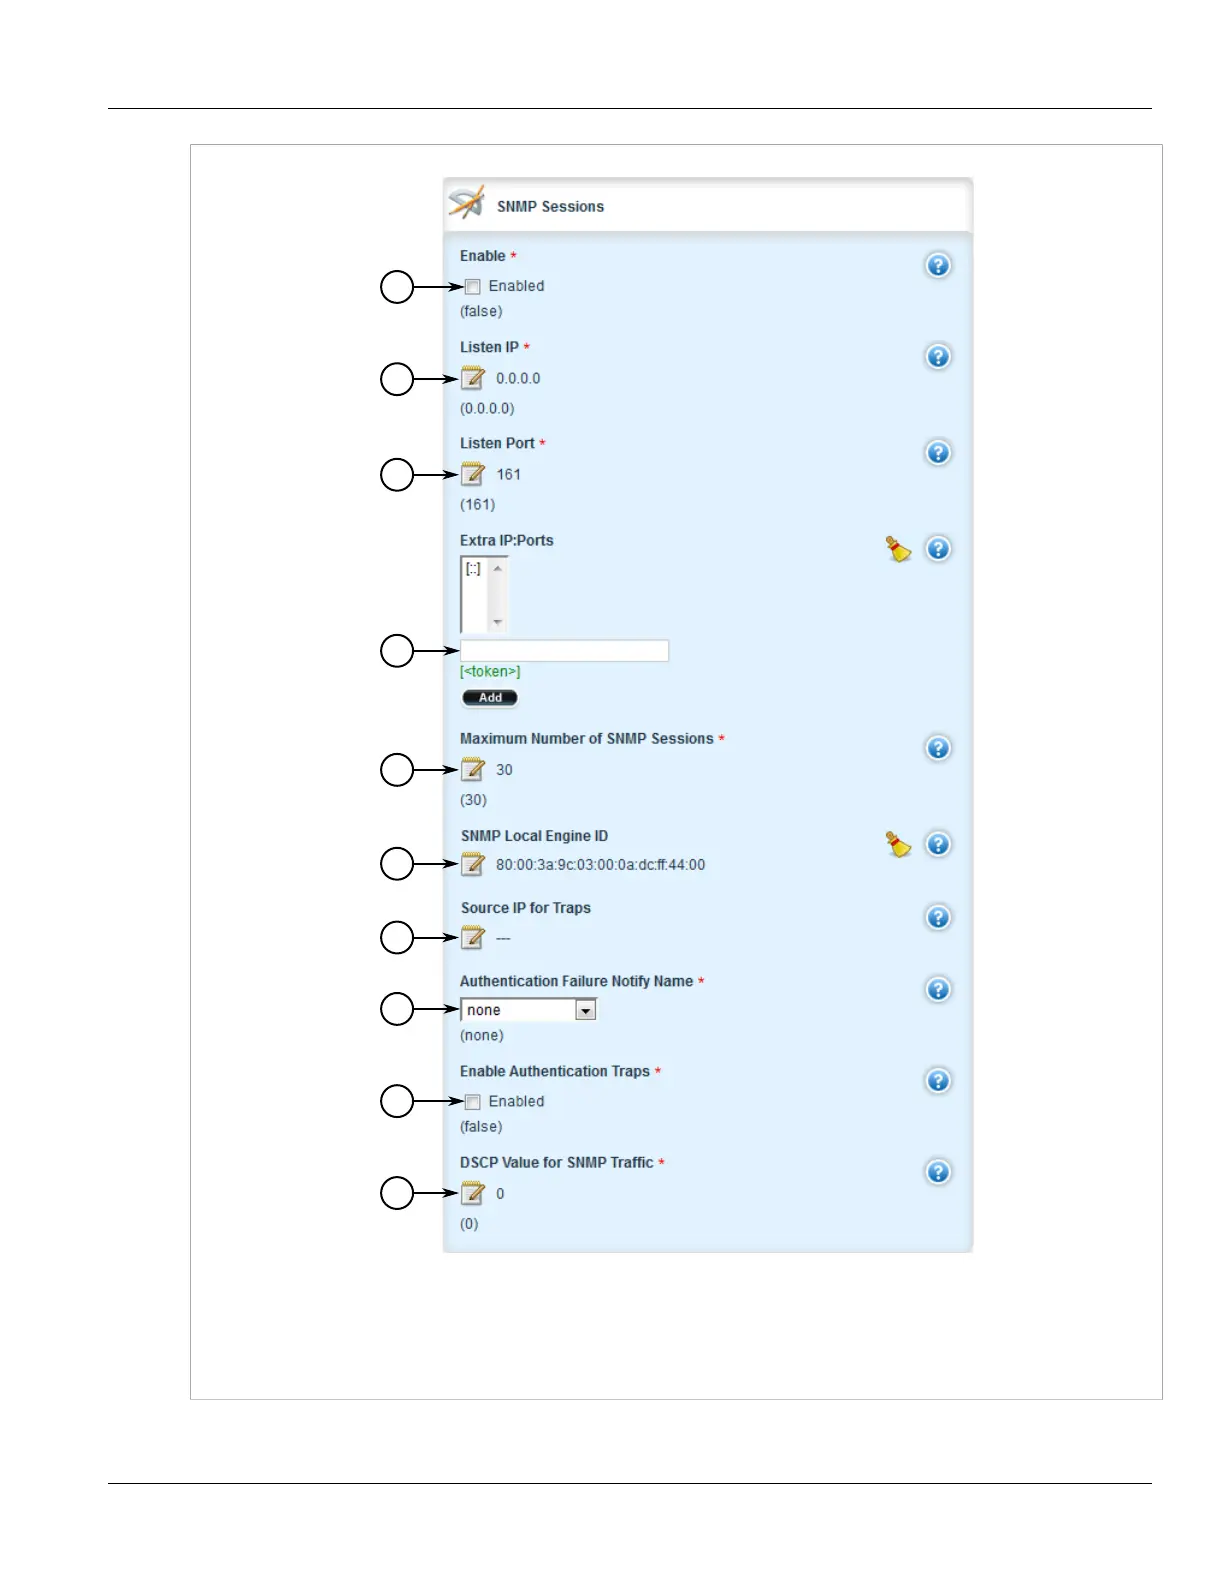Viewport: 1224px width, 1584px height.
Task: Edit Source IP for Traps field
Action: [x=472, y=937]
